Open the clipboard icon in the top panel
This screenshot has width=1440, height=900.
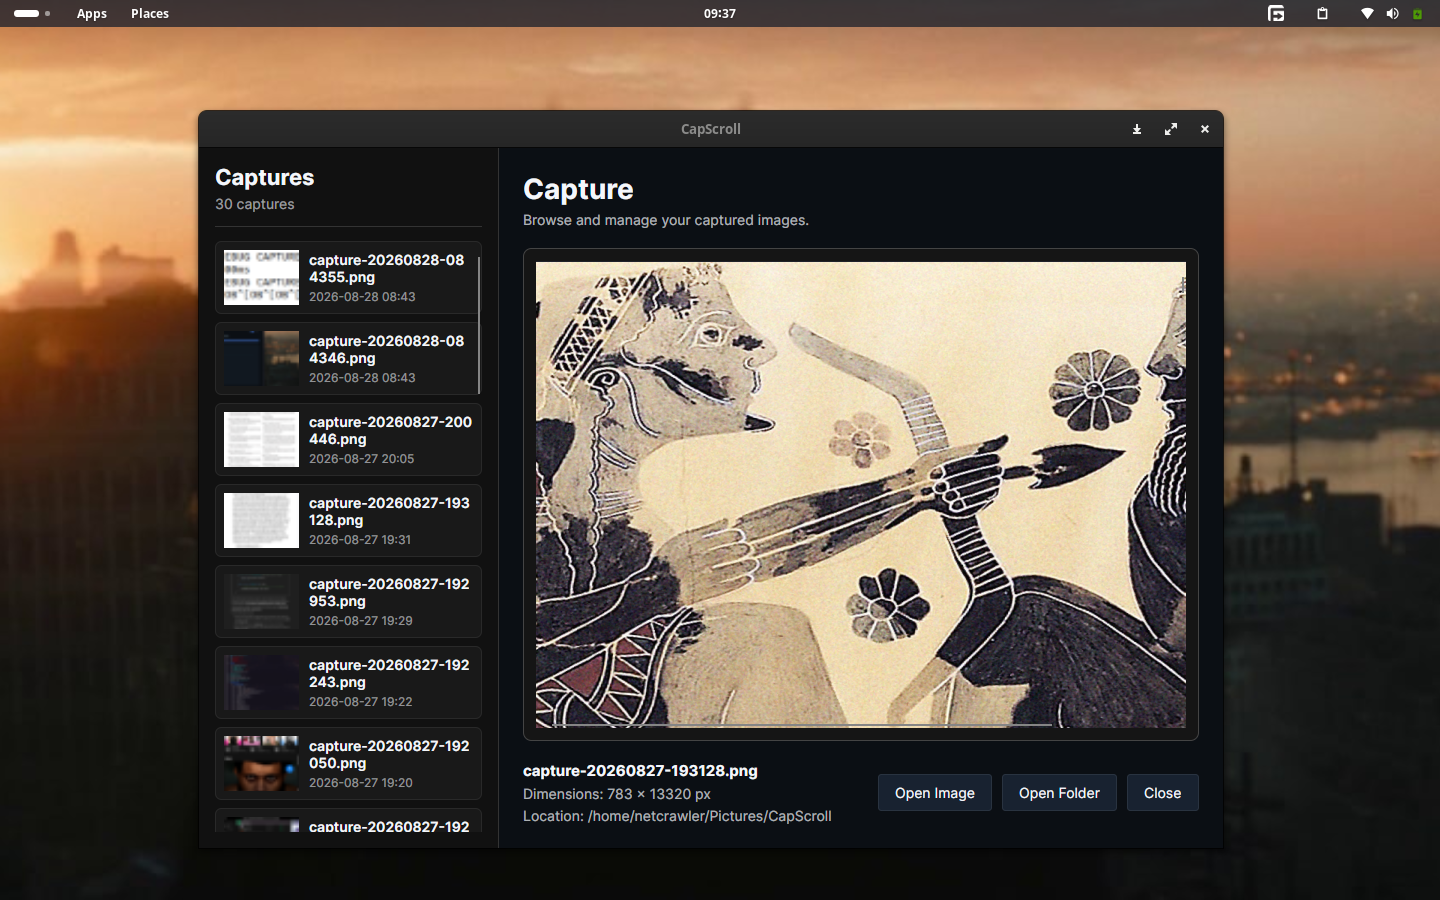point(1322,13)
